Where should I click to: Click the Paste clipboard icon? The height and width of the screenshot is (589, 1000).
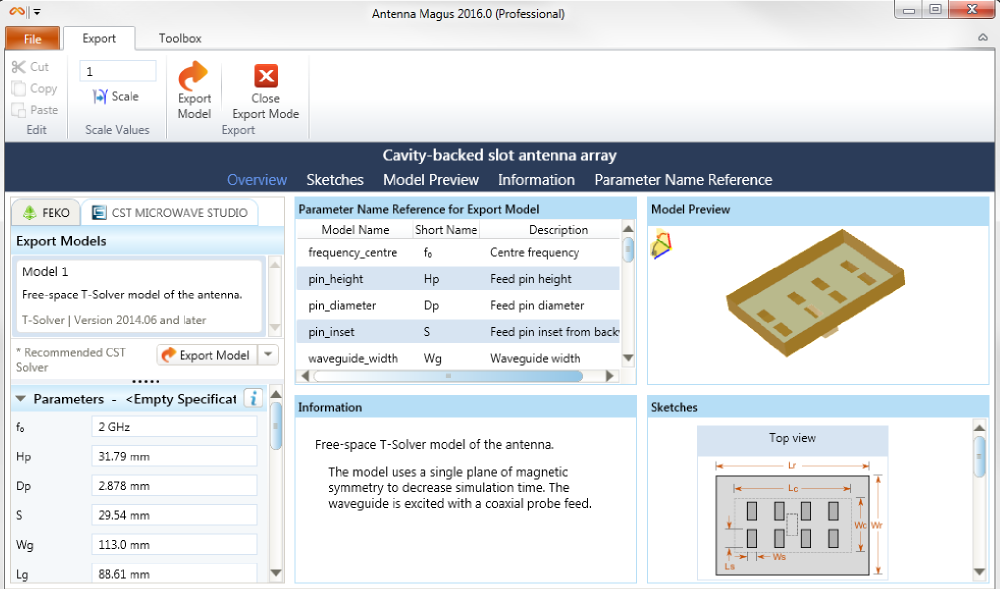[x=18, y=110]
